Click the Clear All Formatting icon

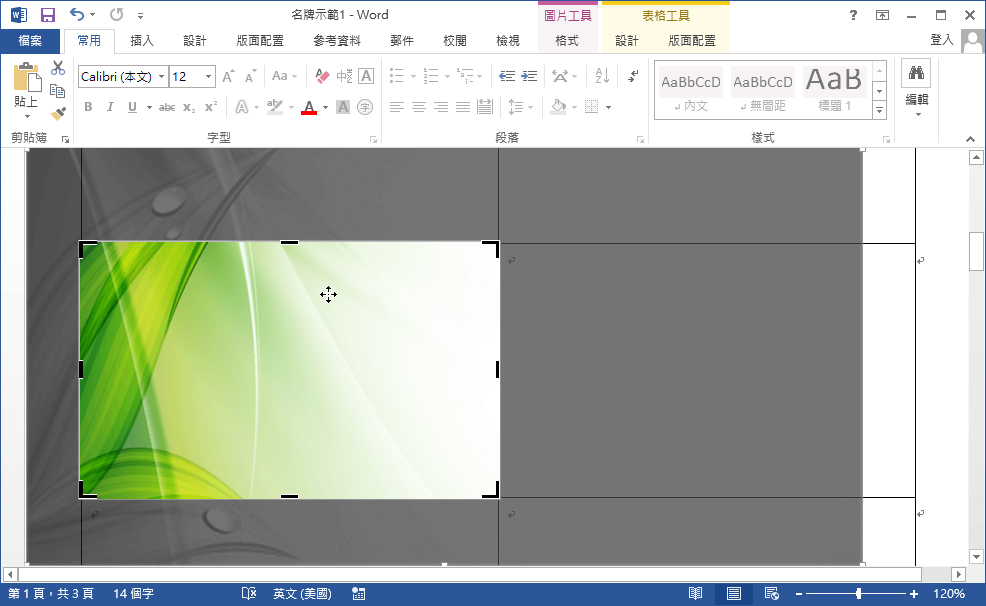[320, 77]
